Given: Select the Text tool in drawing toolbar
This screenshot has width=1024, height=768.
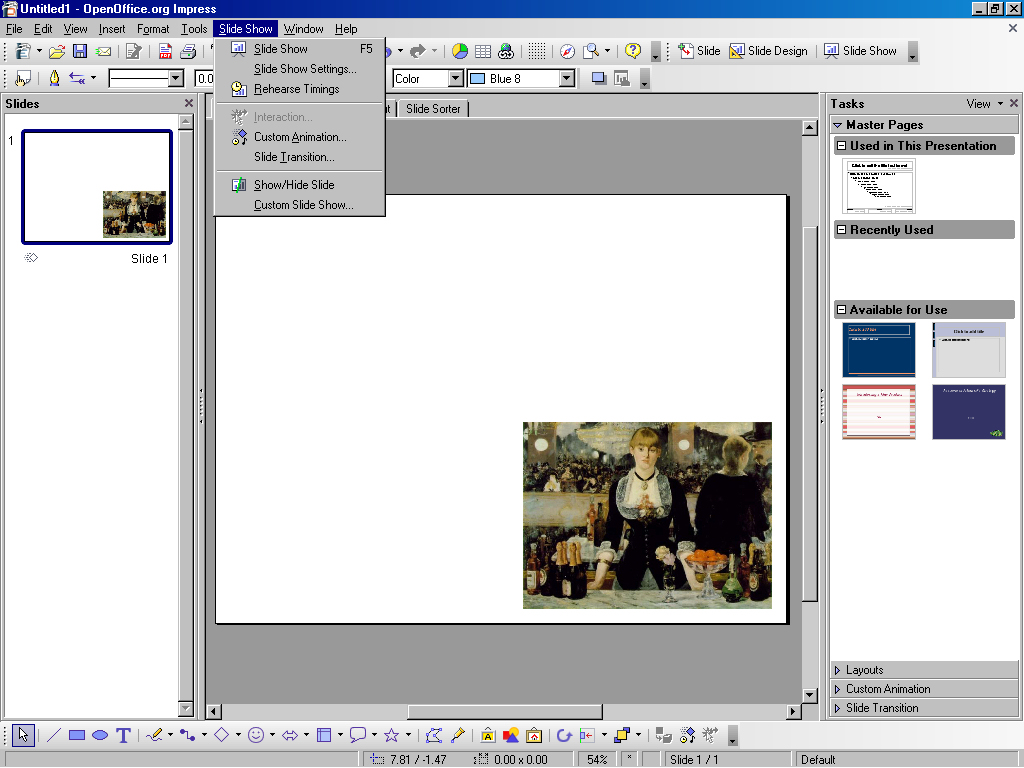Looking at the screenshot, I should point(123,735).
